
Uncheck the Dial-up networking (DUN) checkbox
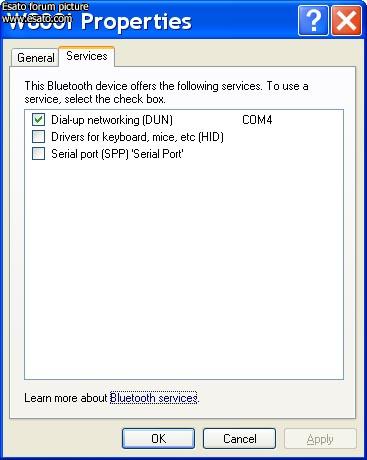(x=39, y=119)
